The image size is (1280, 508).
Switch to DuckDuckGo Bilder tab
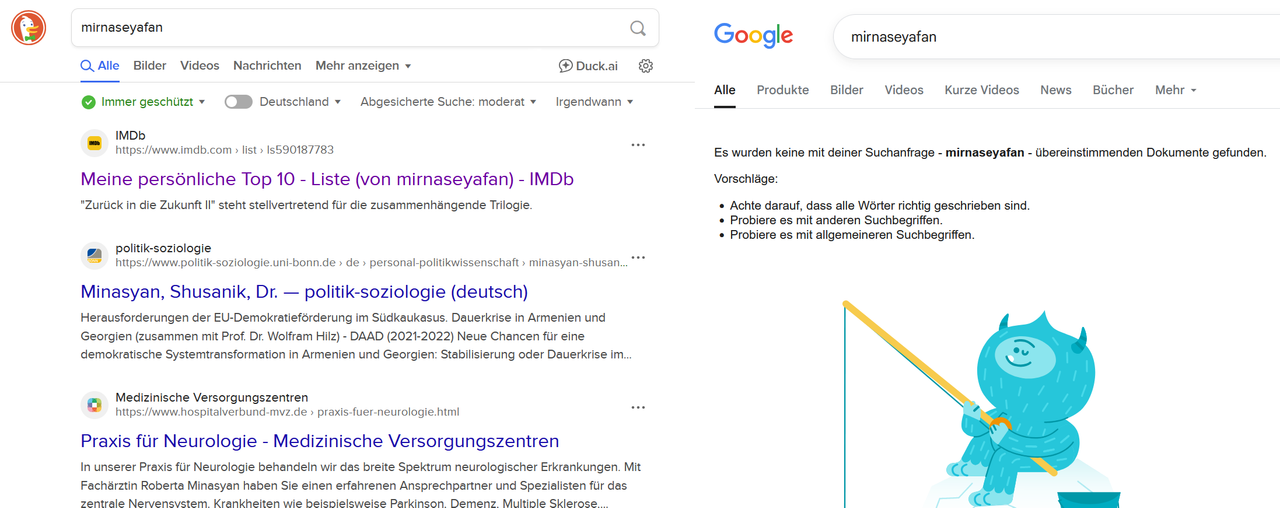(150, 66)
